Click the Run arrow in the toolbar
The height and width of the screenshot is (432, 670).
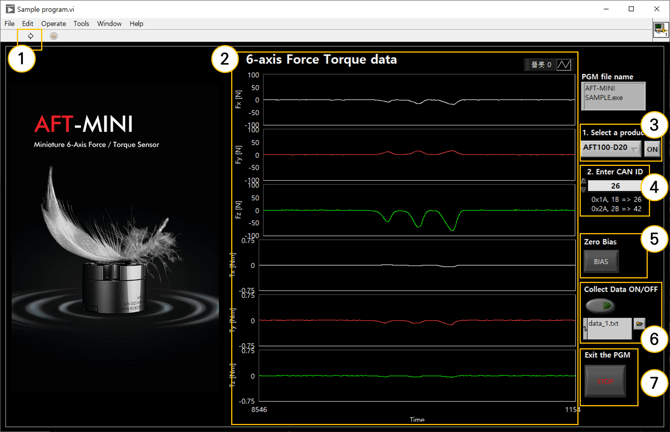point(30,36)
